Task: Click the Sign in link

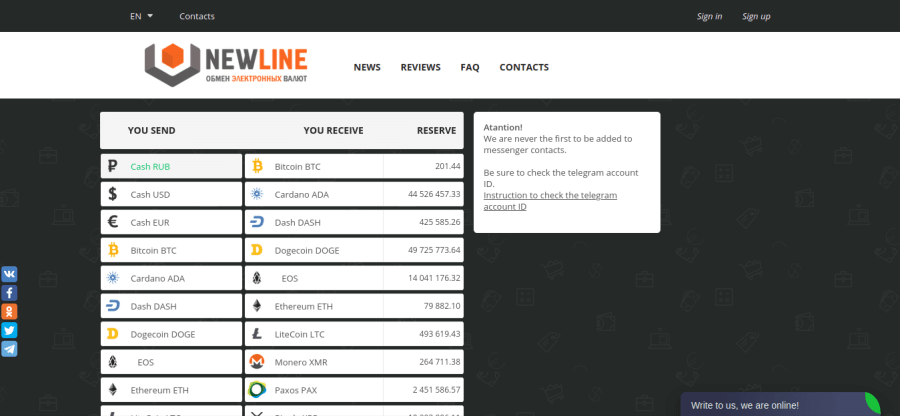Action: coord(709,16)
